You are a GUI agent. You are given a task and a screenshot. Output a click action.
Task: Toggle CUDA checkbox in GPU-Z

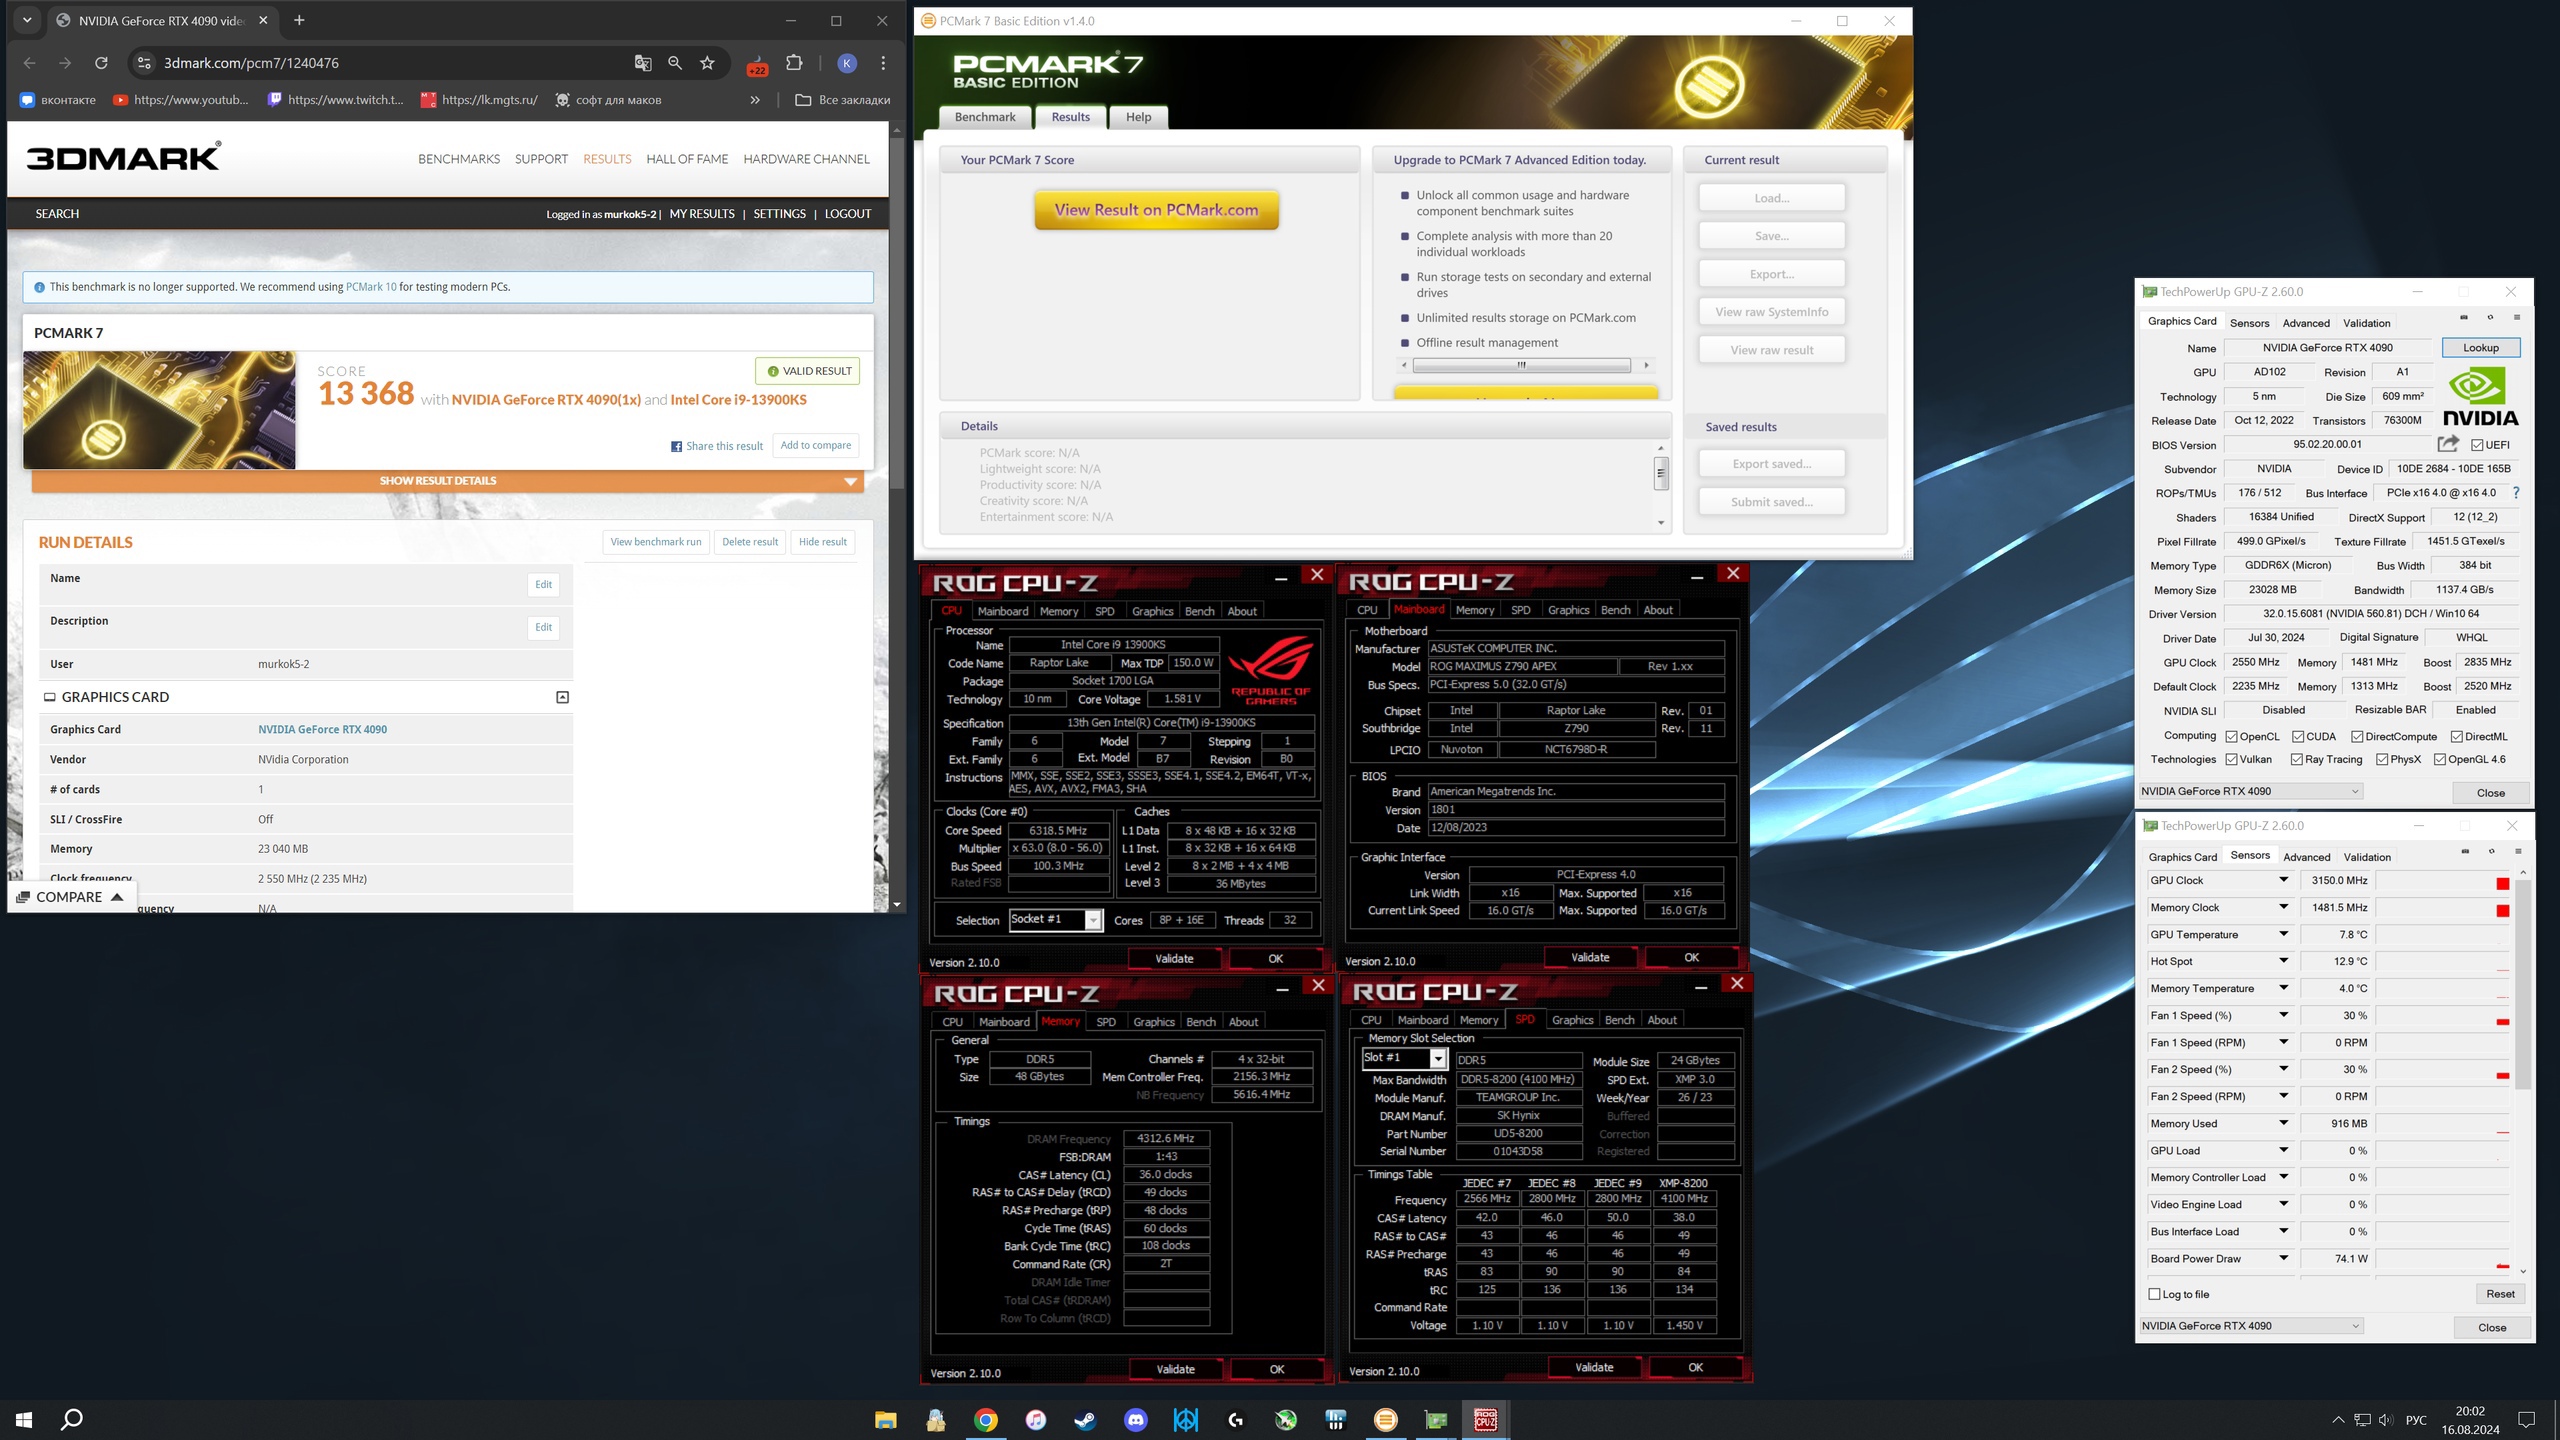click(x=2298, y=737)
